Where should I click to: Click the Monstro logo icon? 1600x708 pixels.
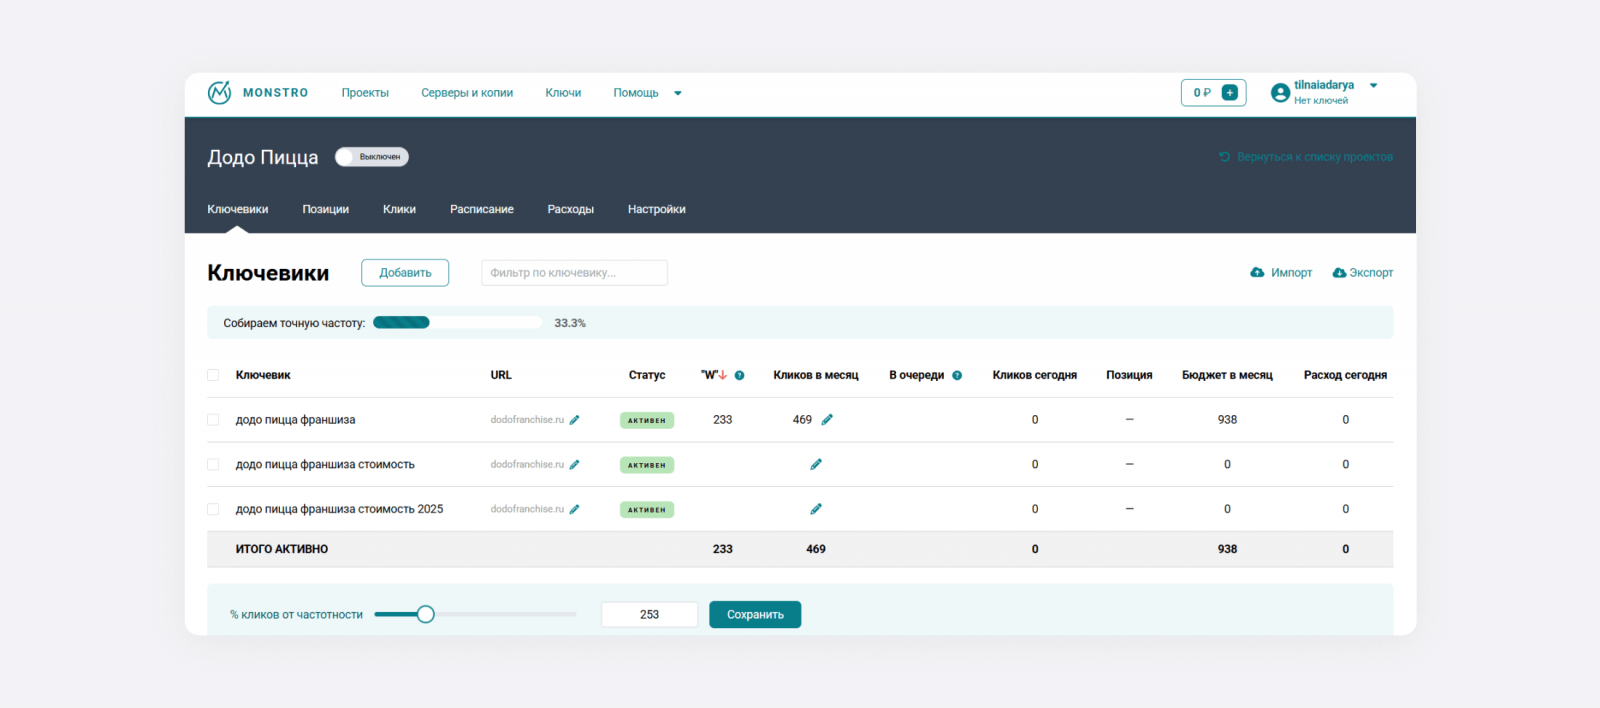click(219, 93)
